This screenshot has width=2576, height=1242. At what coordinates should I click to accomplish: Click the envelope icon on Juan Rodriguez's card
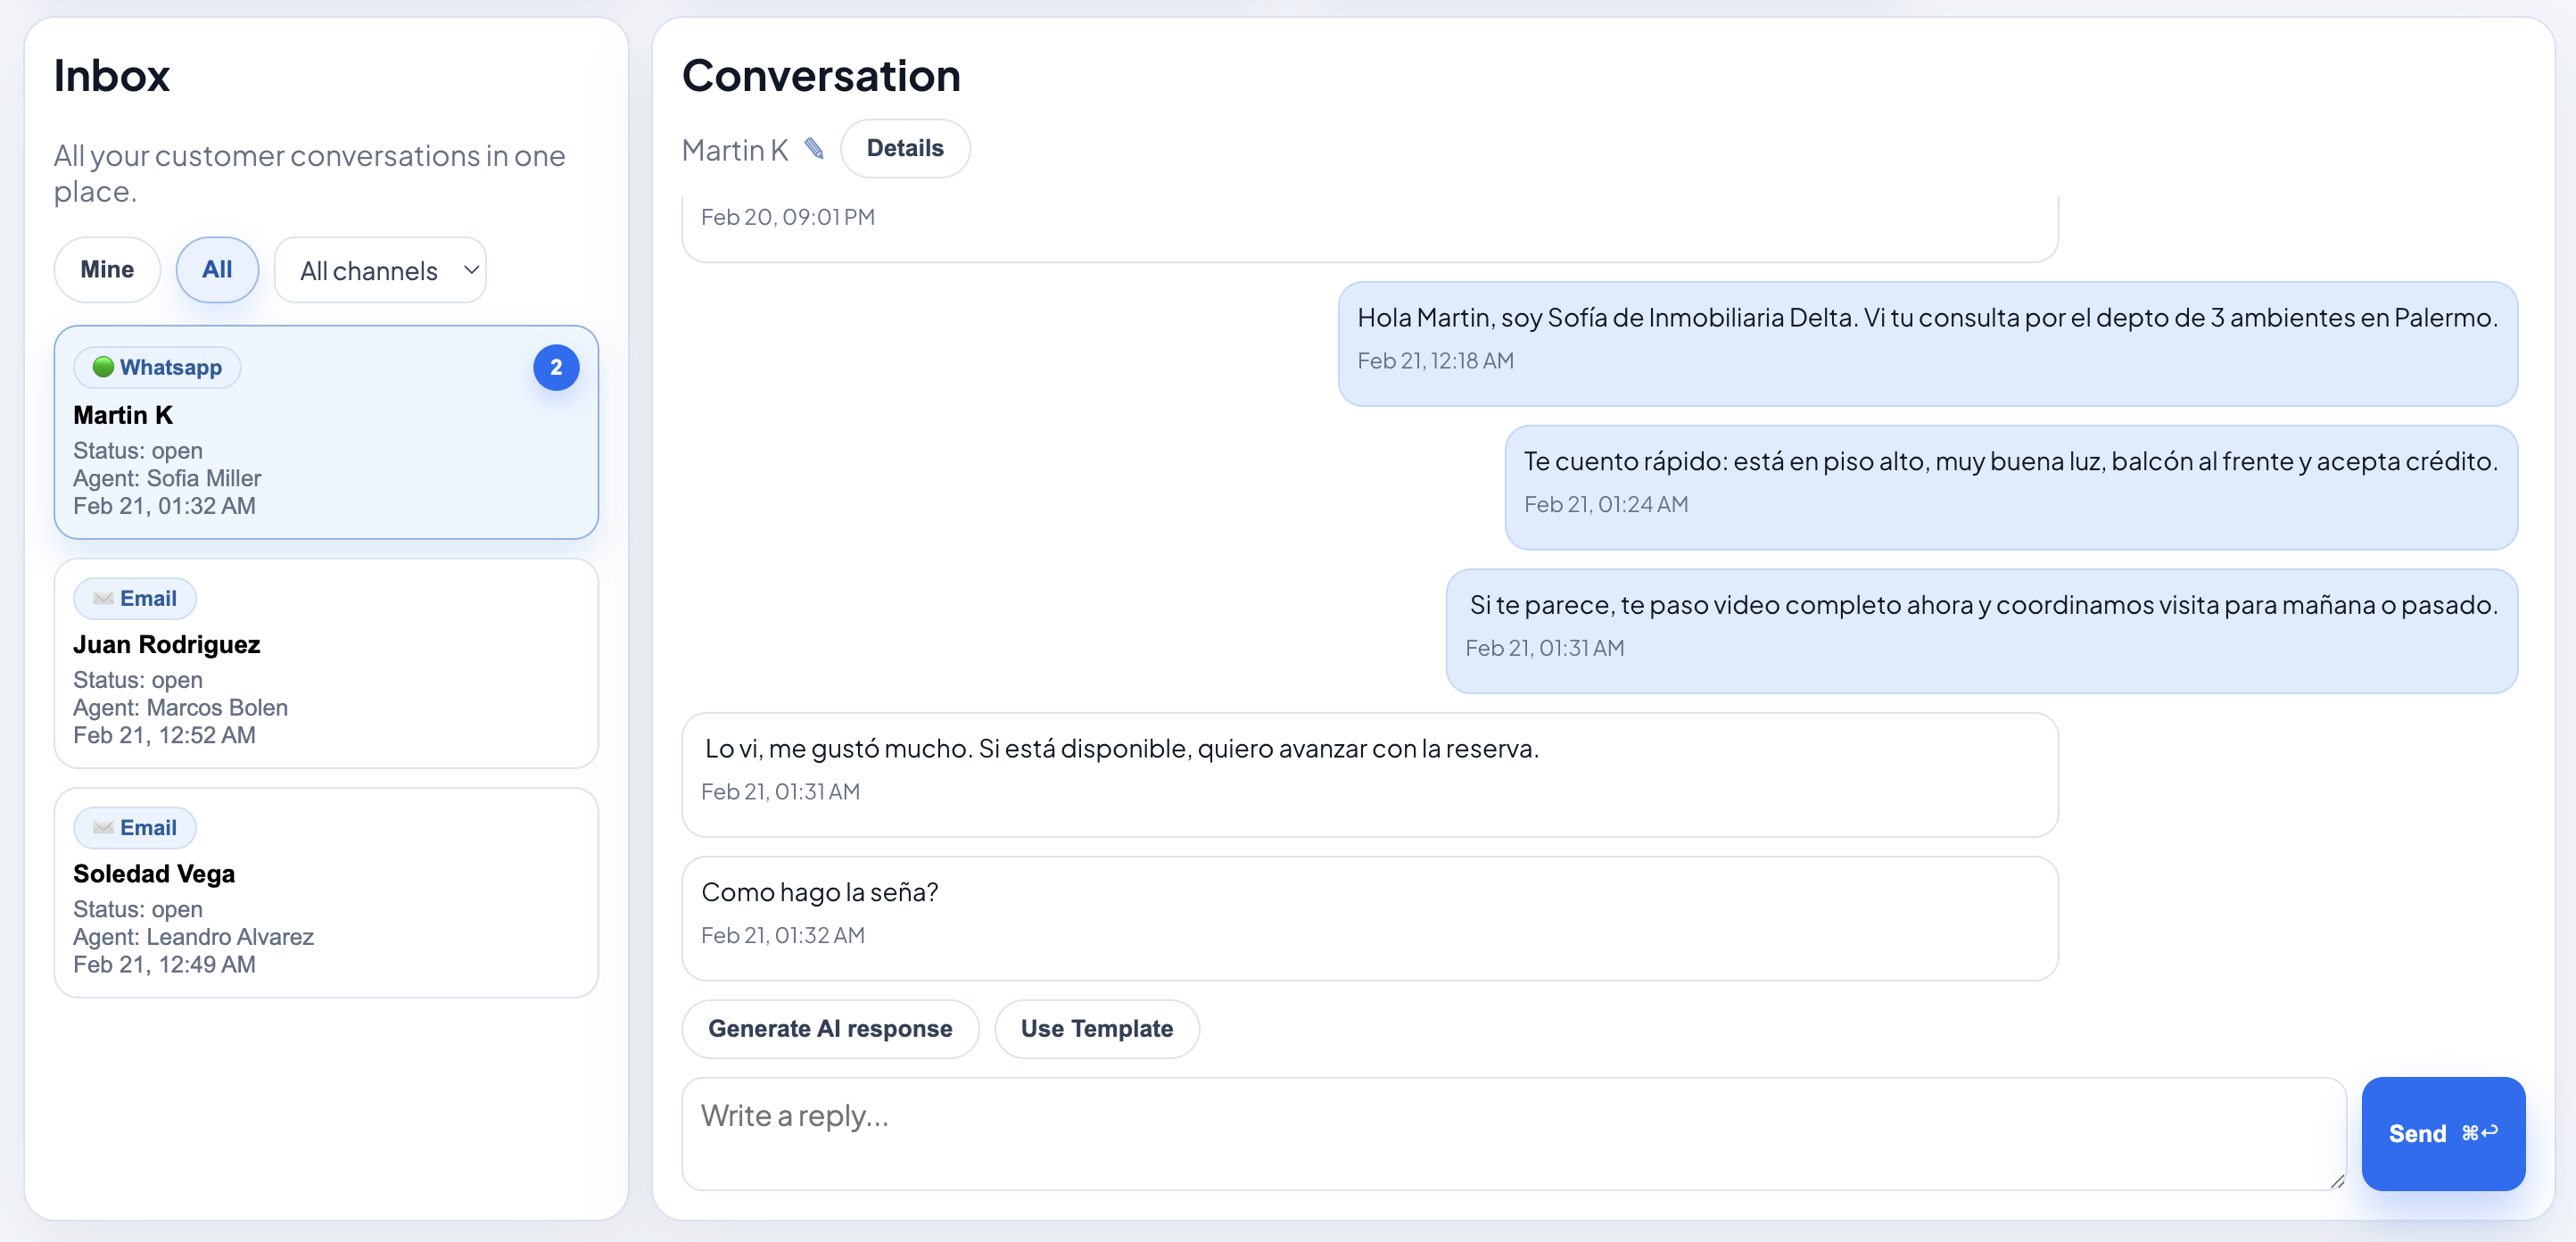103,598
